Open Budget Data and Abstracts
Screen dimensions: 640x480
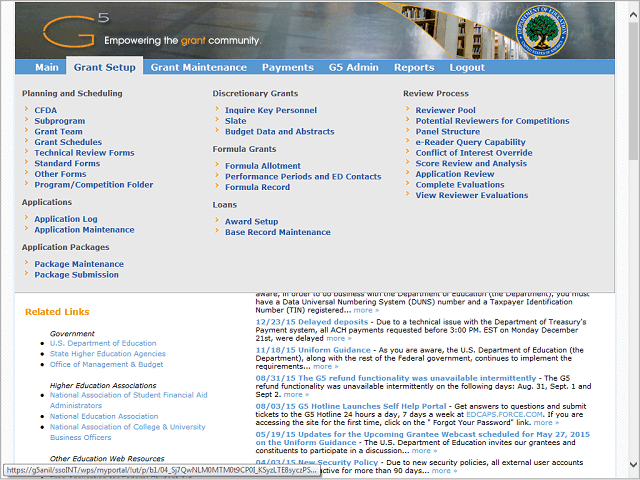[x=280, y=131]
